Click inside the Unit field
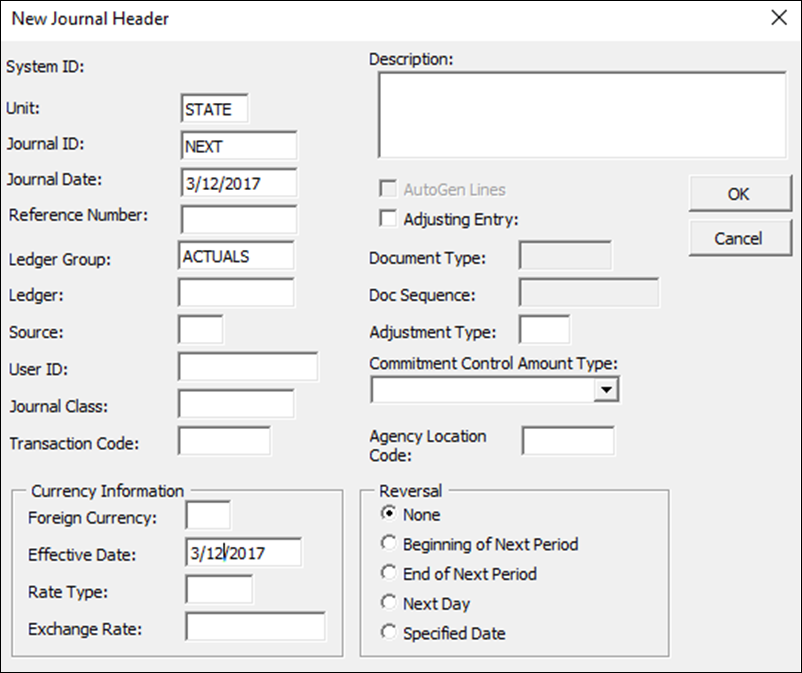The width and height of the screenshot is (802, 673). click(212, 108)
